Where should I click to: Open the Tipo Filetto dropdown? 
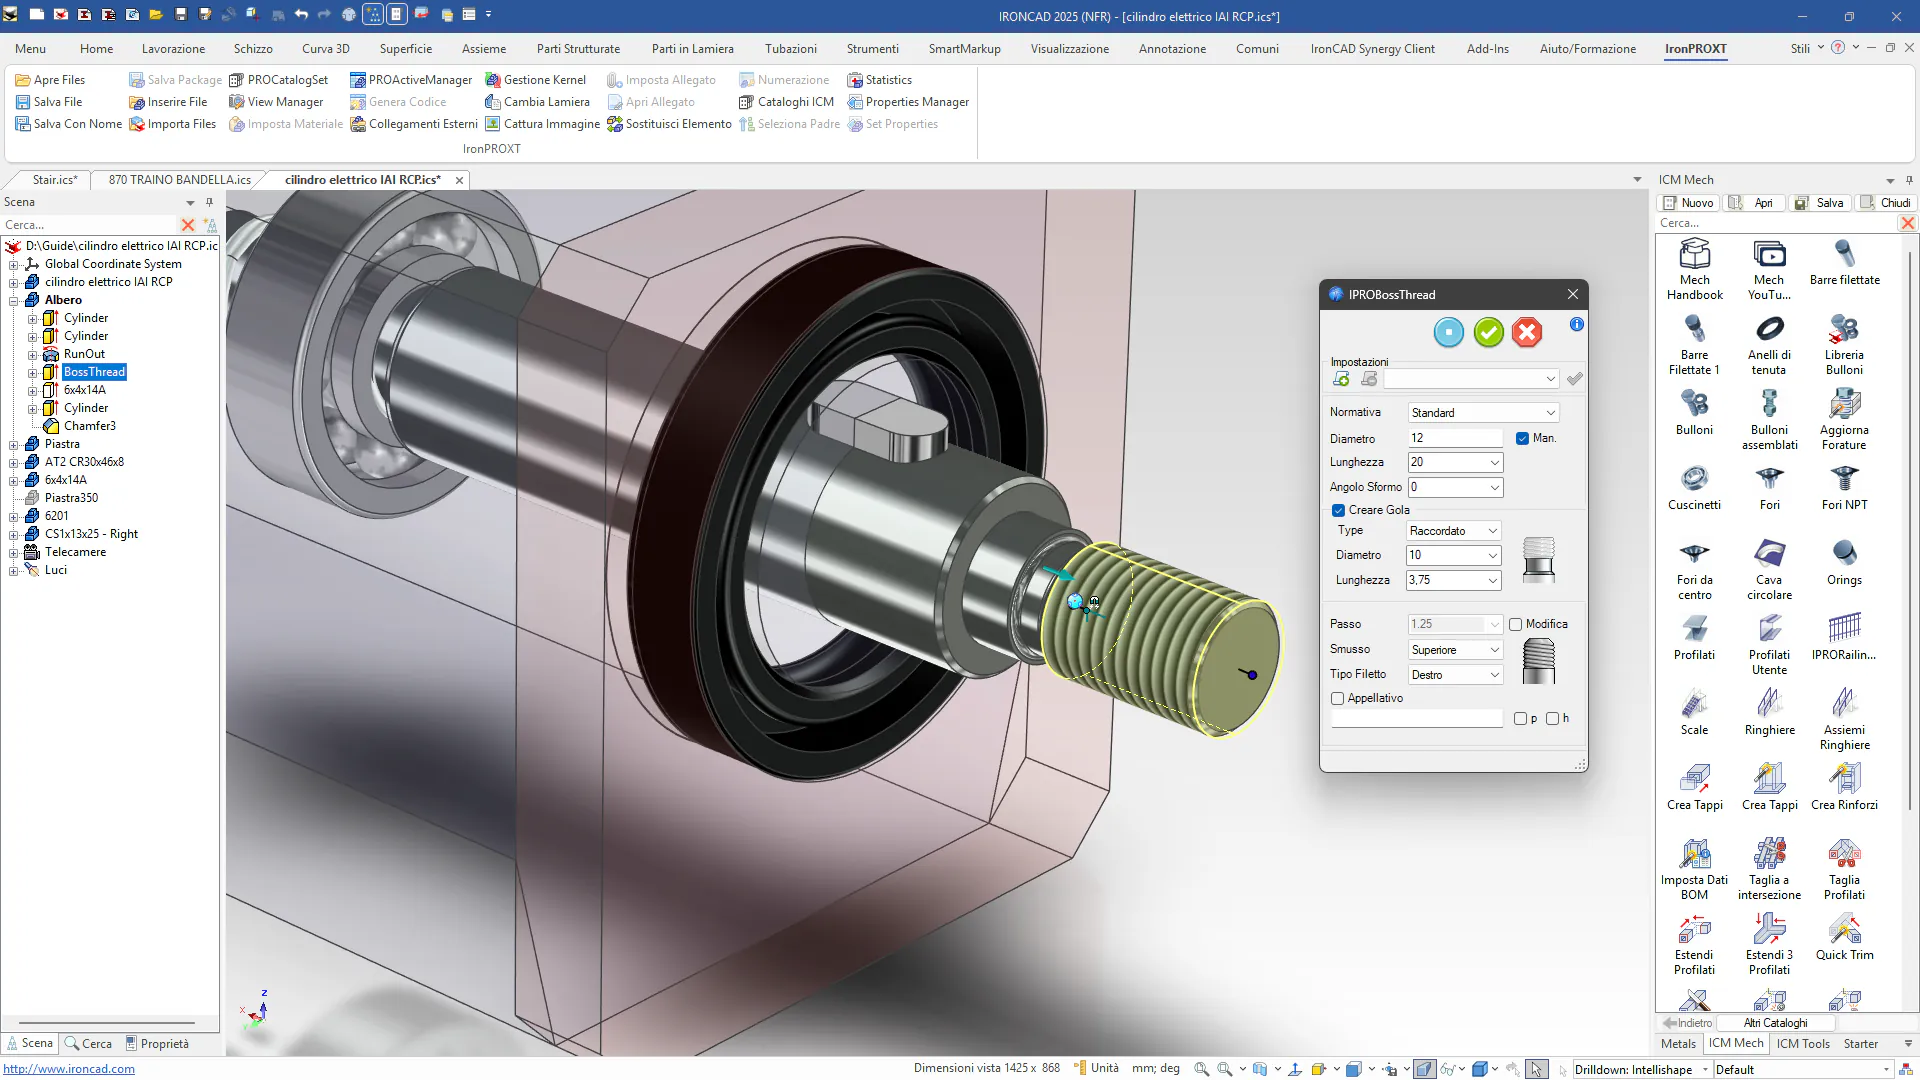click(x=1455, y=675)
